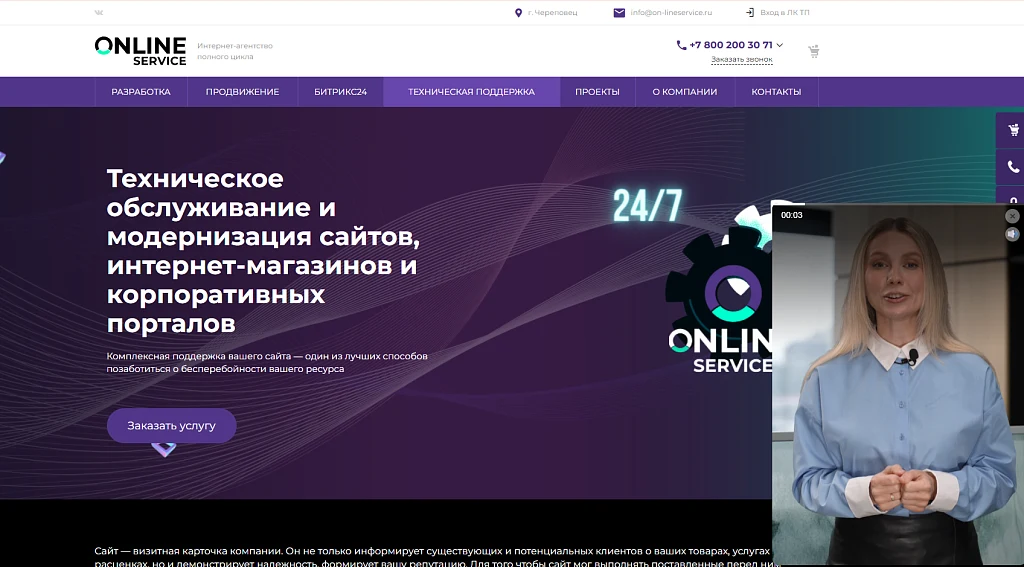
Task: Click the location pin icon by Череповец
Action: [x=519, y=12]
